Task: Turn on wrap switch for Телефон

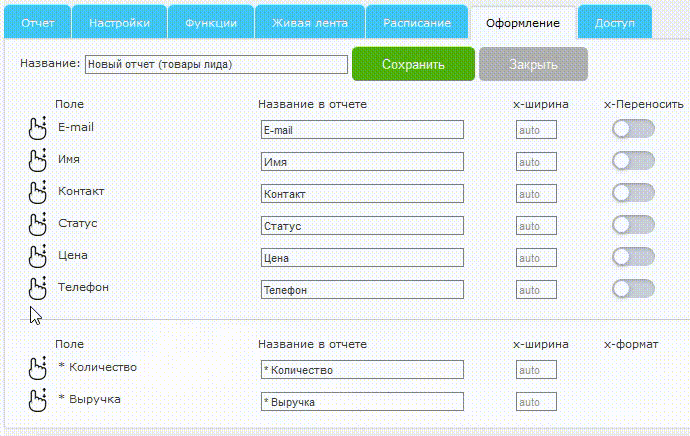Action: click(633, 289)
